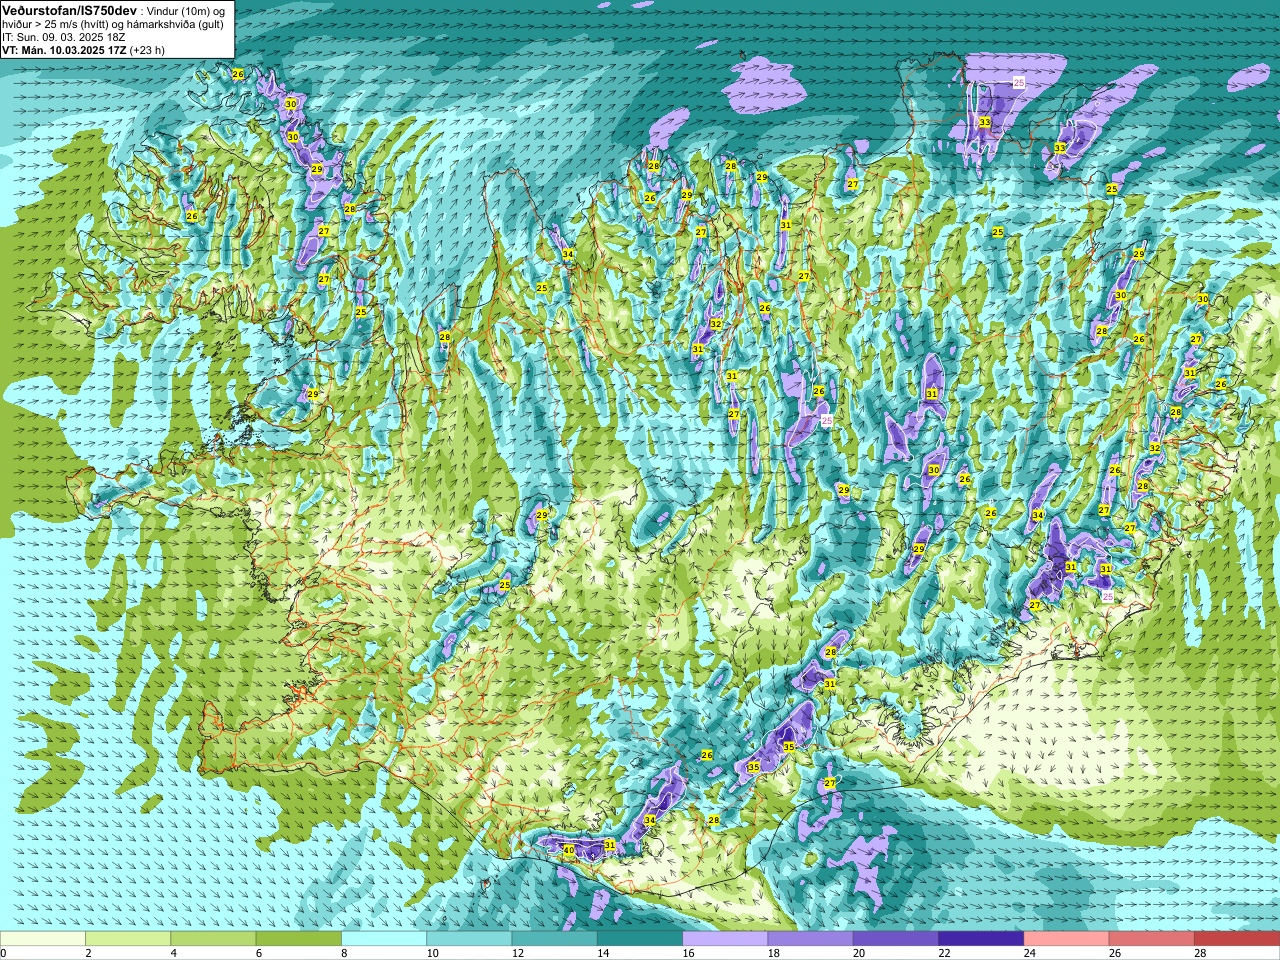
Task: Click the hviður > 25 m/s description line
Action: [x=112, y=24]
